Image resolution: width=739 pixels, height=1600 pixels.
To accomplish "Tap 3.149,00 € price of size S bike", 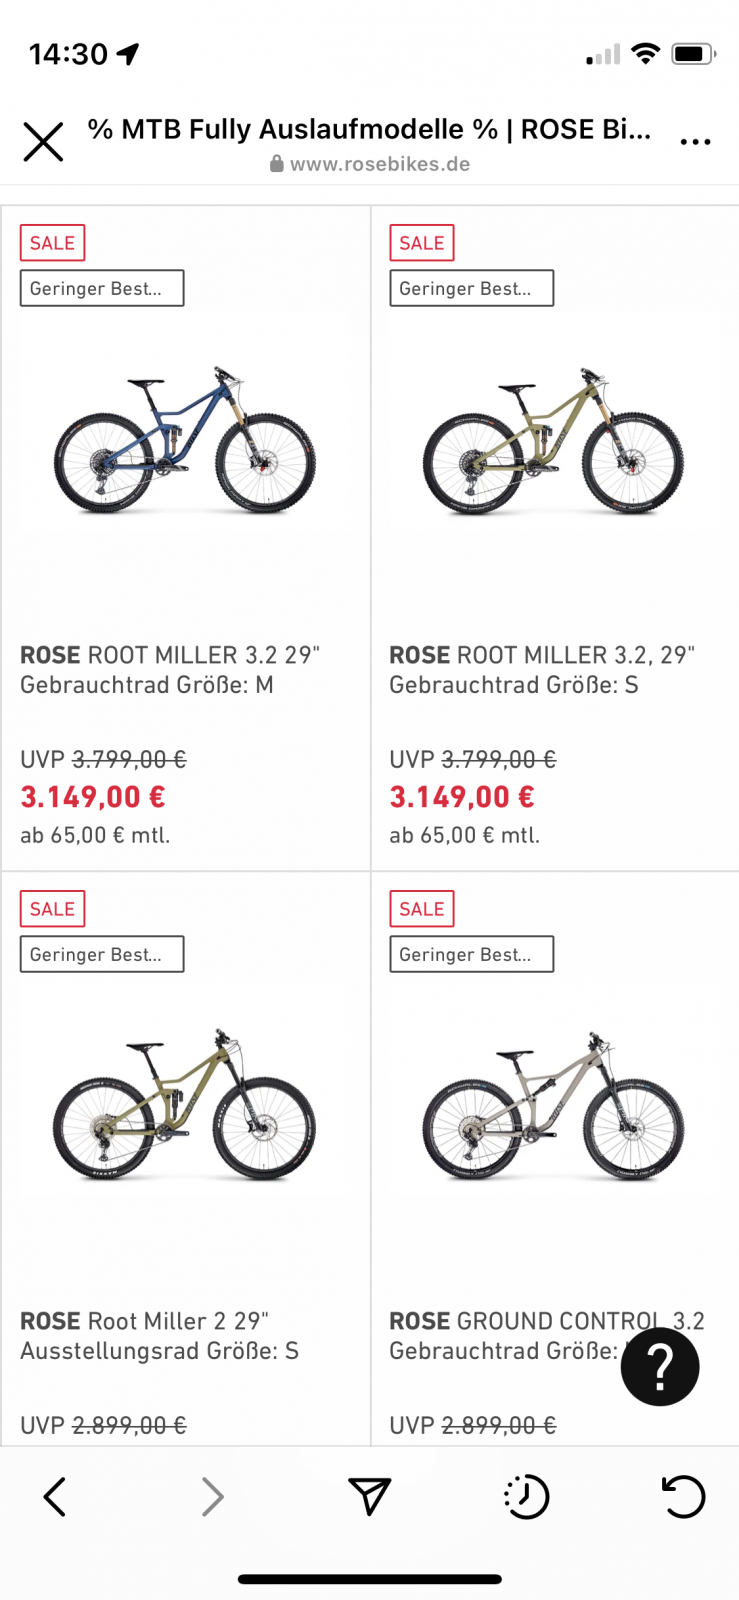I will pyautogui.click(x=462, y=797).
